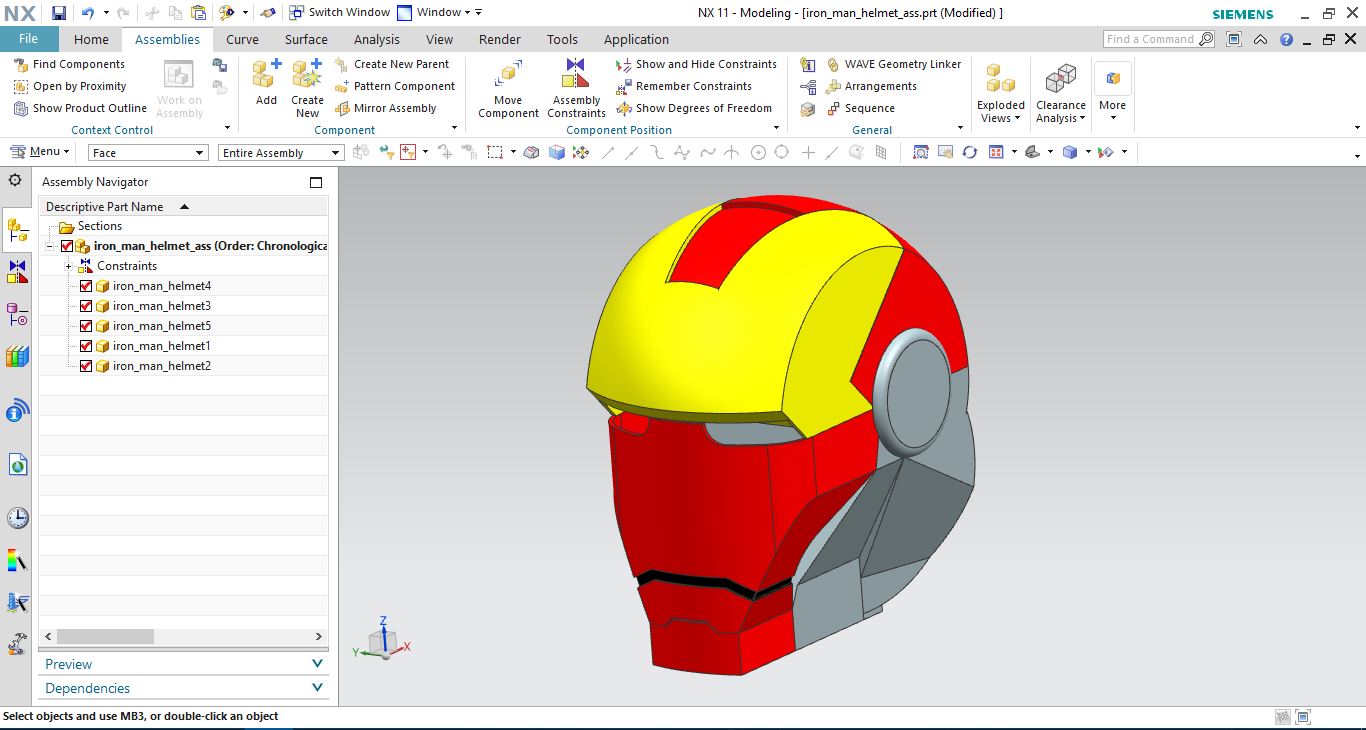Toggle the iron_man_helmet_ass root checkbox
The image size is (1366, 730).
coord(67,246)
